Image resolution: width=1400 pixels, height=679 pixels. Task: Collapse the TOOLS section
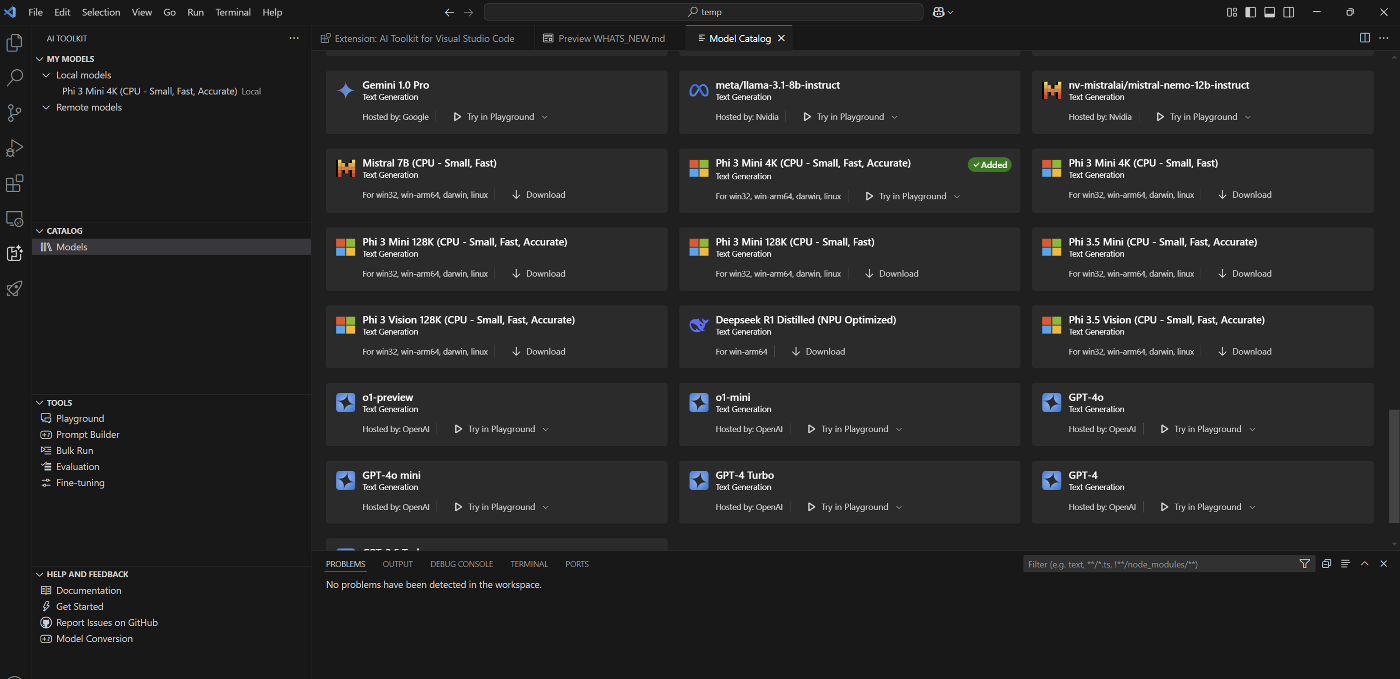(x=39, y=403)
